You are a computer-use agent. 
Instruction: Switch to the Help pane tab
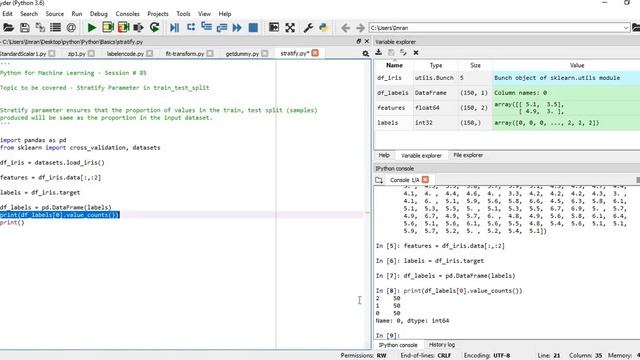pos(384,155)
